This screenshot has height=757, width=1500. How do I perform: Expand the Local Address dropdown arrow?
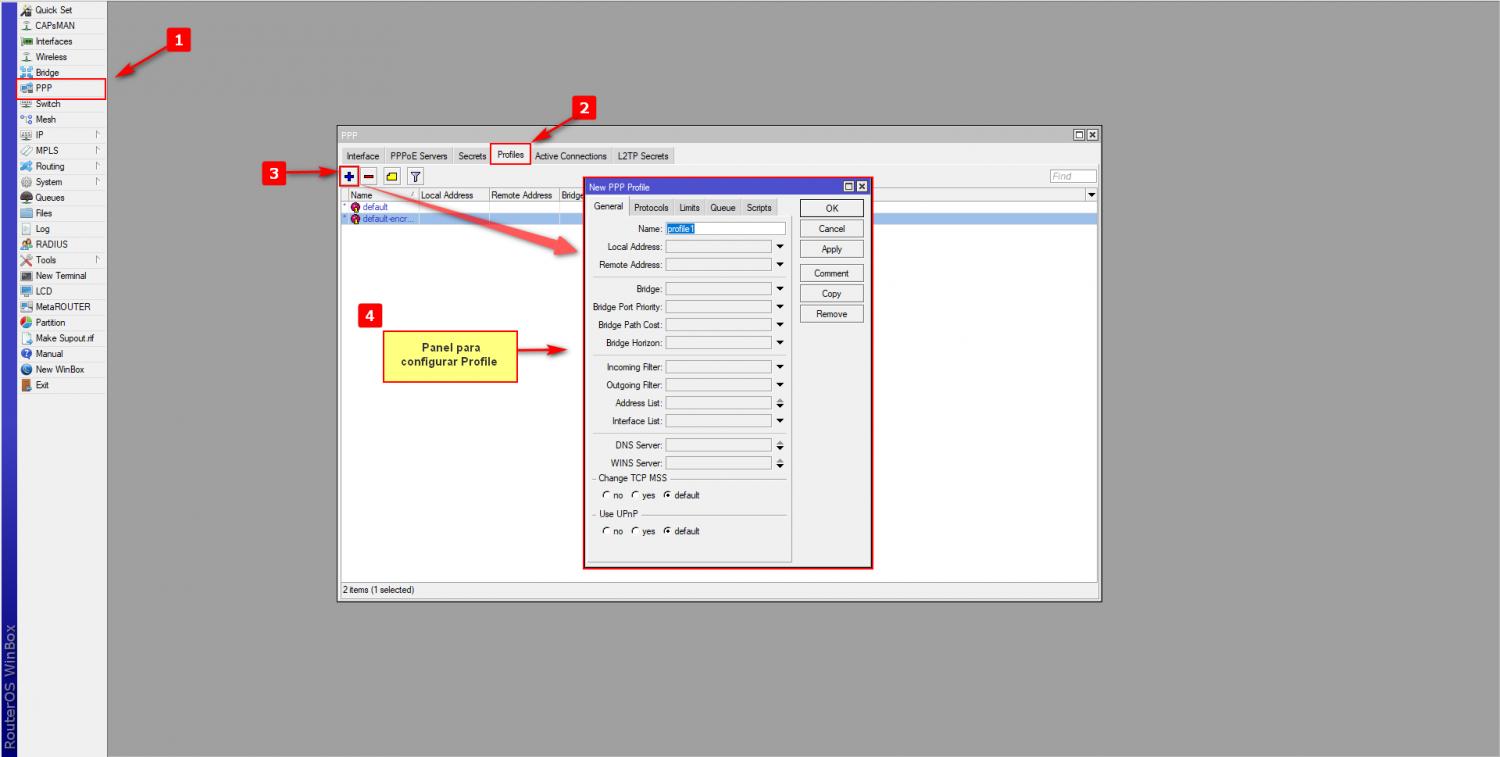pyautogui.click(x=779, y=247)
